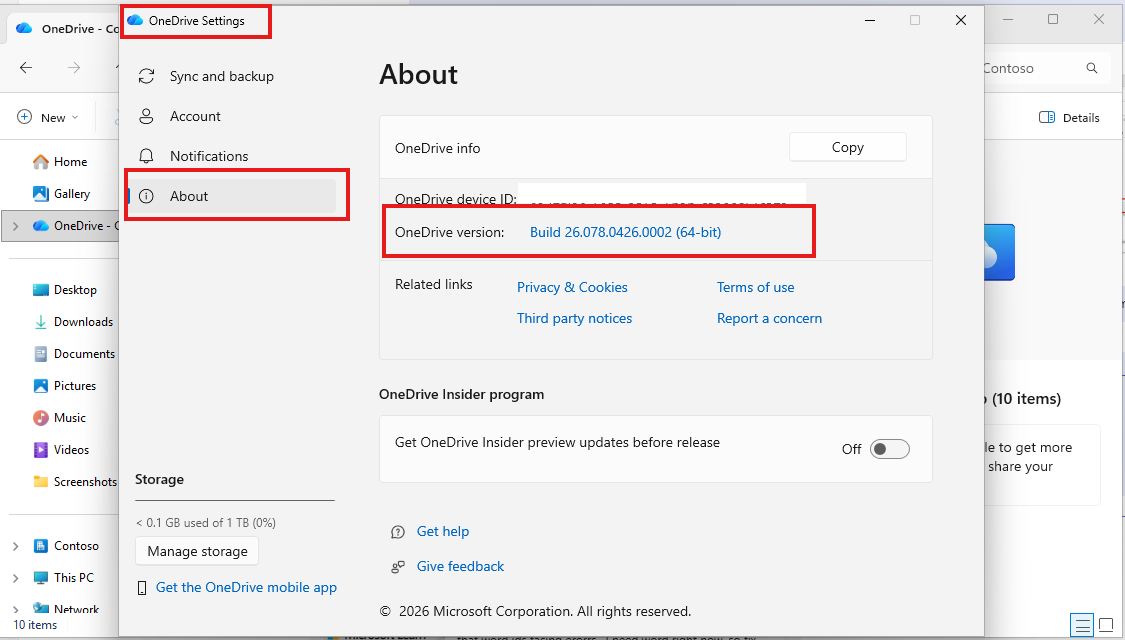Image resolution: width=1125 pixels, height=640 pixels.
Task: Open Music folder in File Explorer sidebar
Action: 70,418
